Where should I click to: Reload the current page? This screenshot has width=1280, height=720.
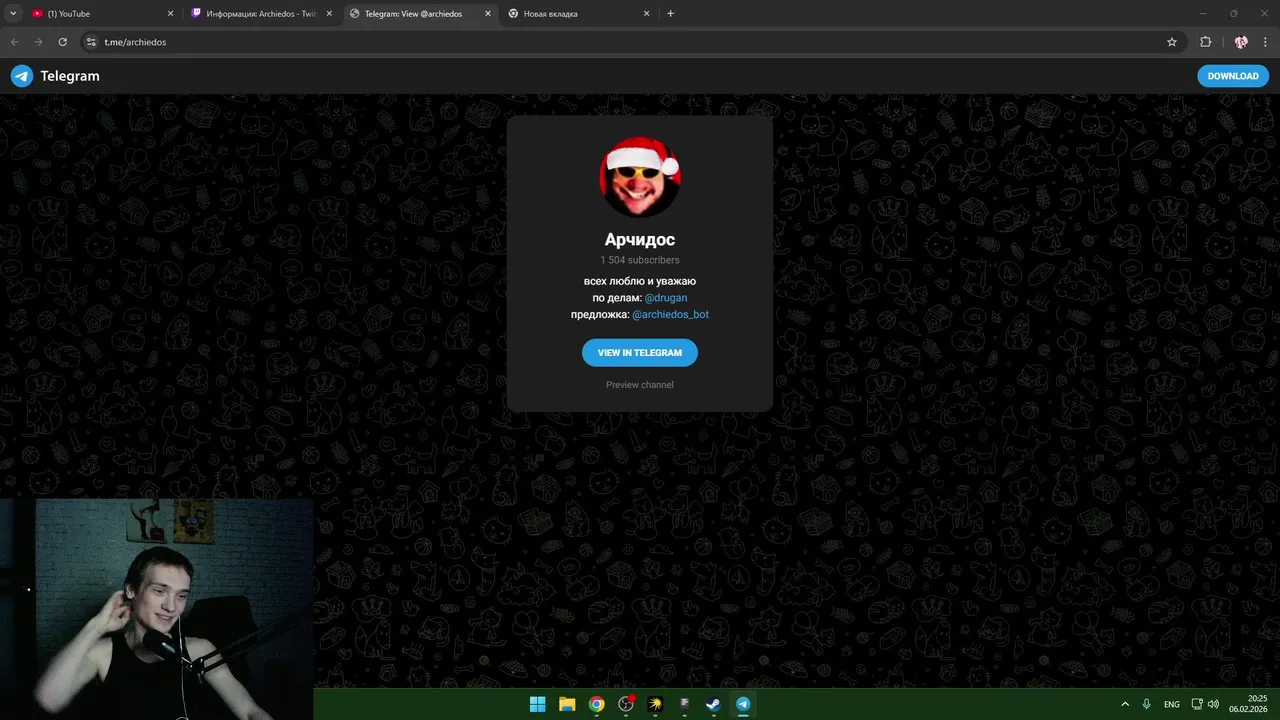62,42
